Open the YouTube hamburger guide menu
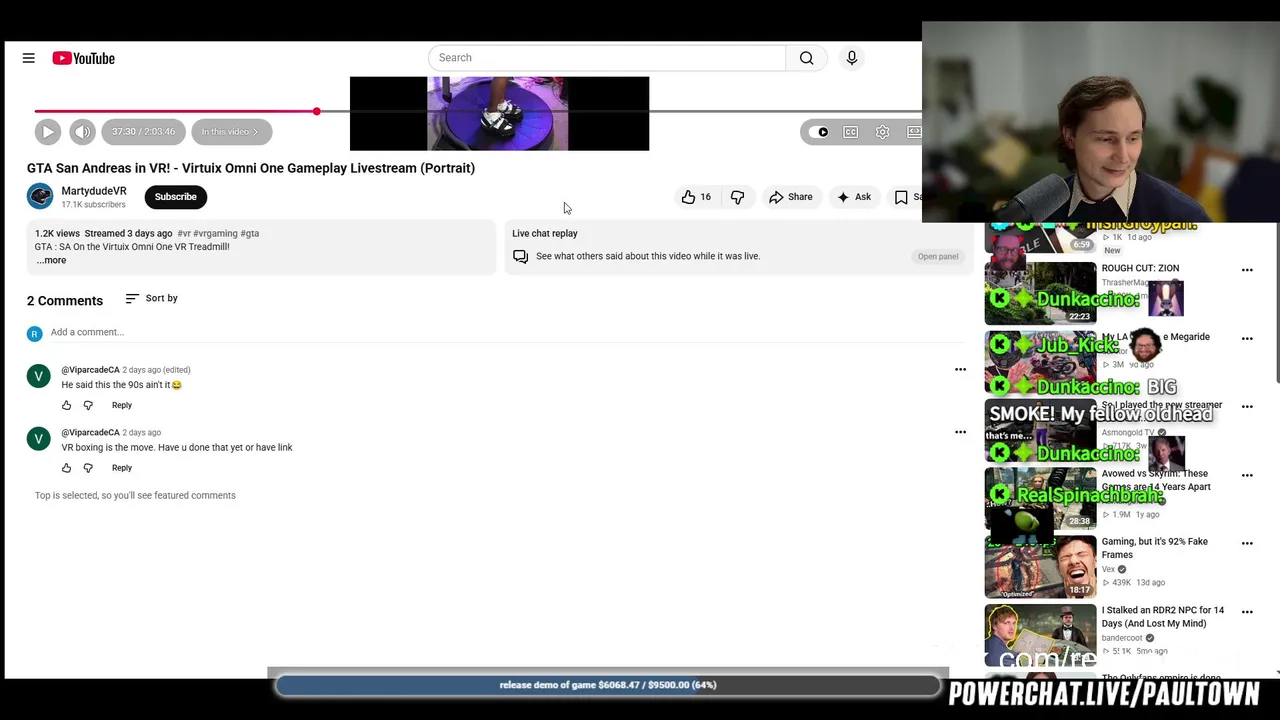The width and height of the screenshot is (1280, 720). click(x=29, y=58)
